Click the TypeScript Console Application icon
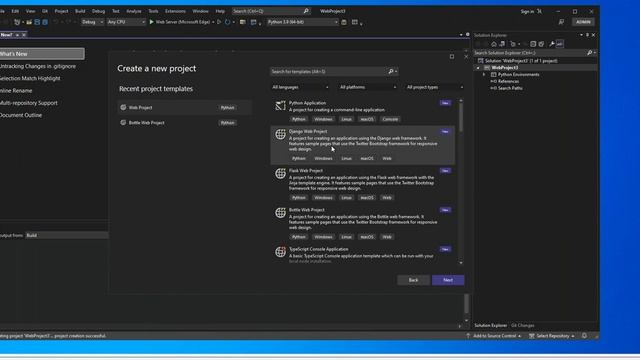Screen dimensions: 640x360 [x=280, y=252]
